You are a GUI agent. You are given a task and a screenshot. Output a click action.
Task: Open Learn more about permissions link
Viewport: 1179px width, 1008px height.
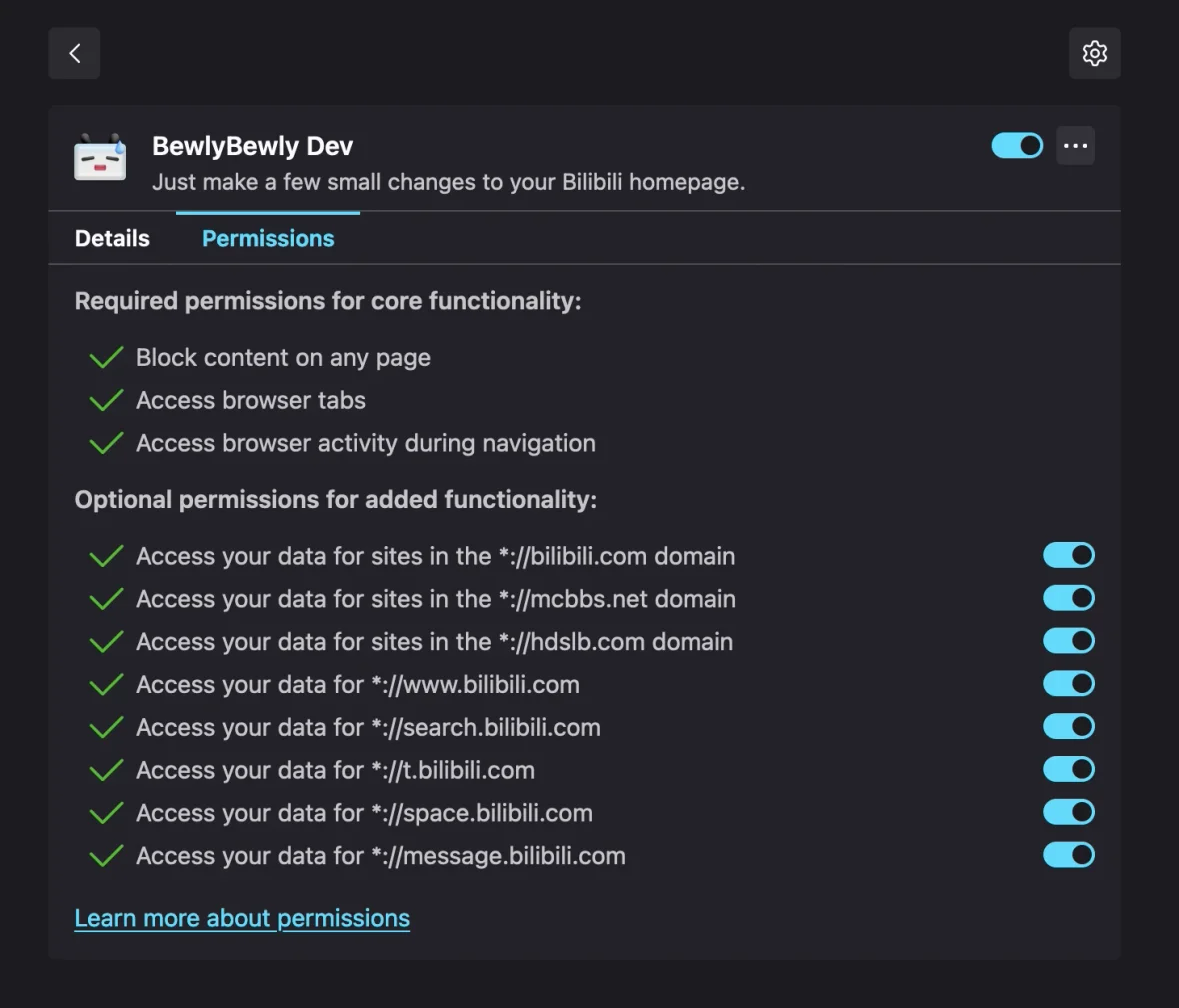pos(242,919)
